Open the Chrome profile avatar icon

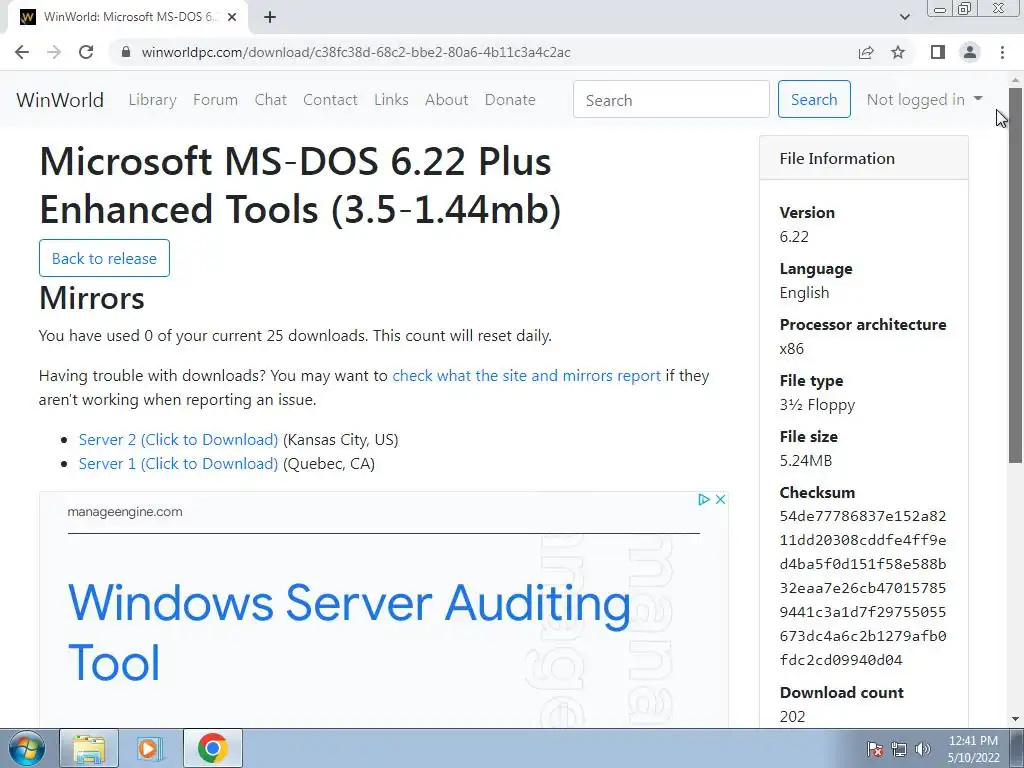point(970,52)
